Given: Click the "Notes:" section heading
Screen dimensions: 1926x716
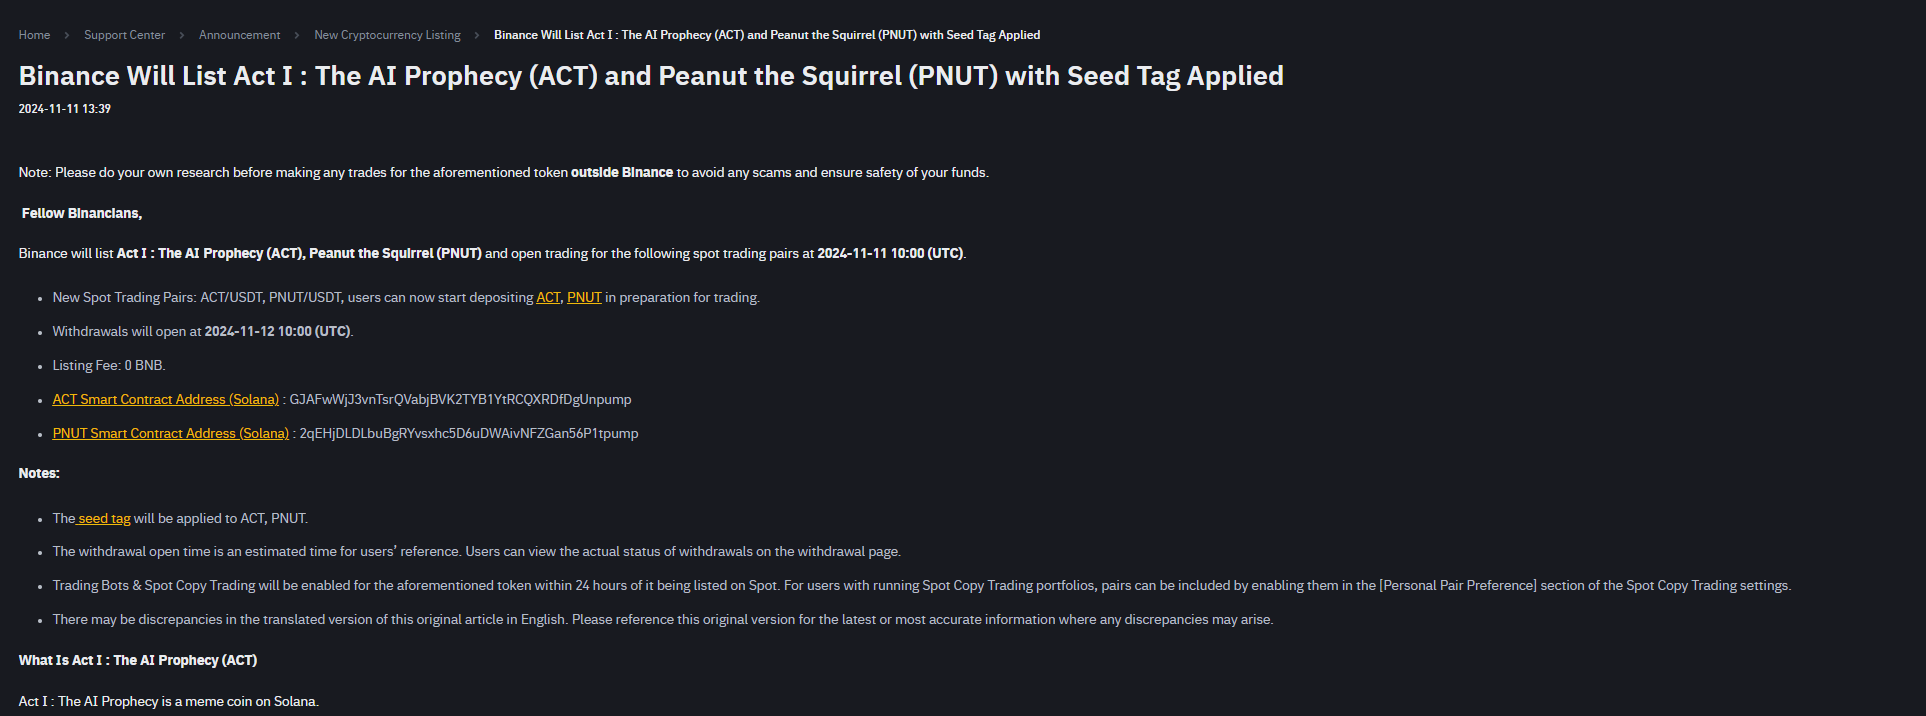Looking at the screenshot, I should pos(39,473).
